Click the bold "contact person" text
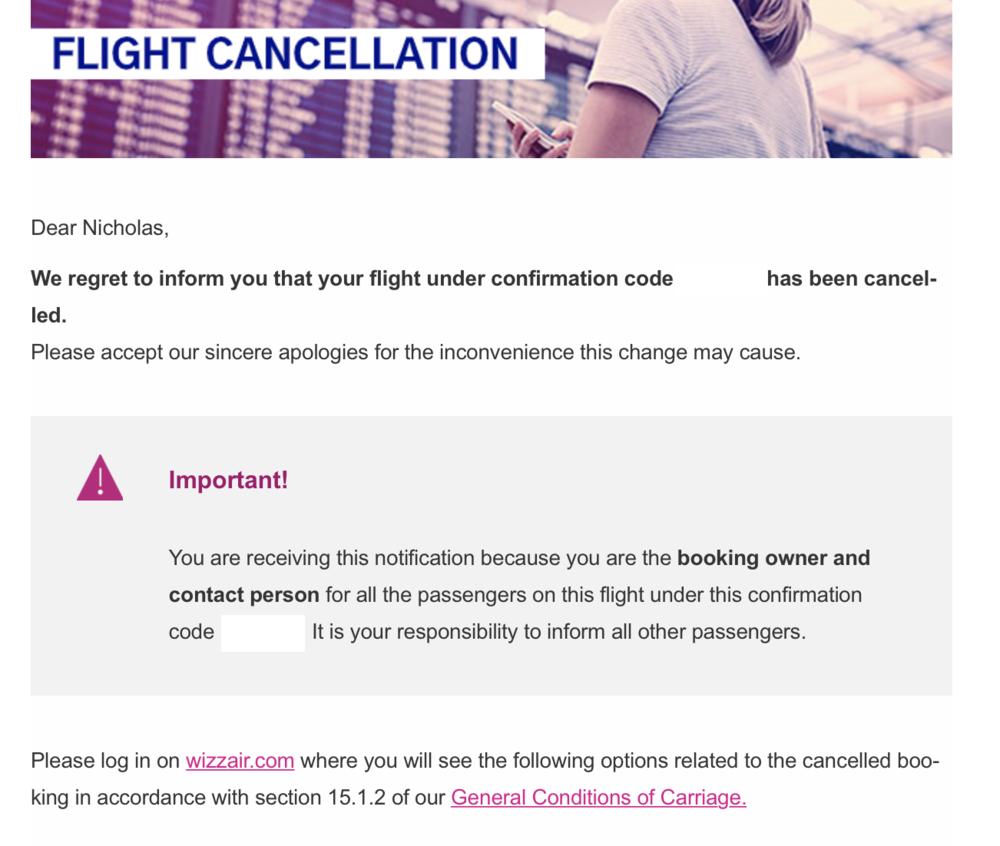The height and width of the screenshot is (846, 1000). [244, 595]
